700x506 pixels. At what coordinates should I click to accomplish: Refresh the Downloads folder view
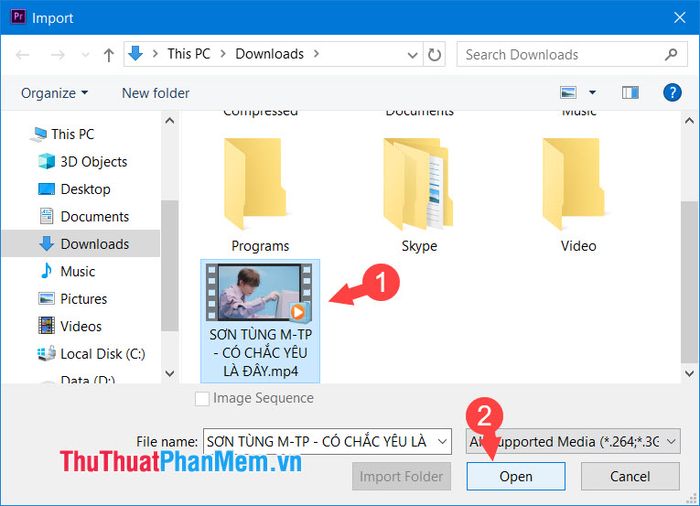[434, 54]
